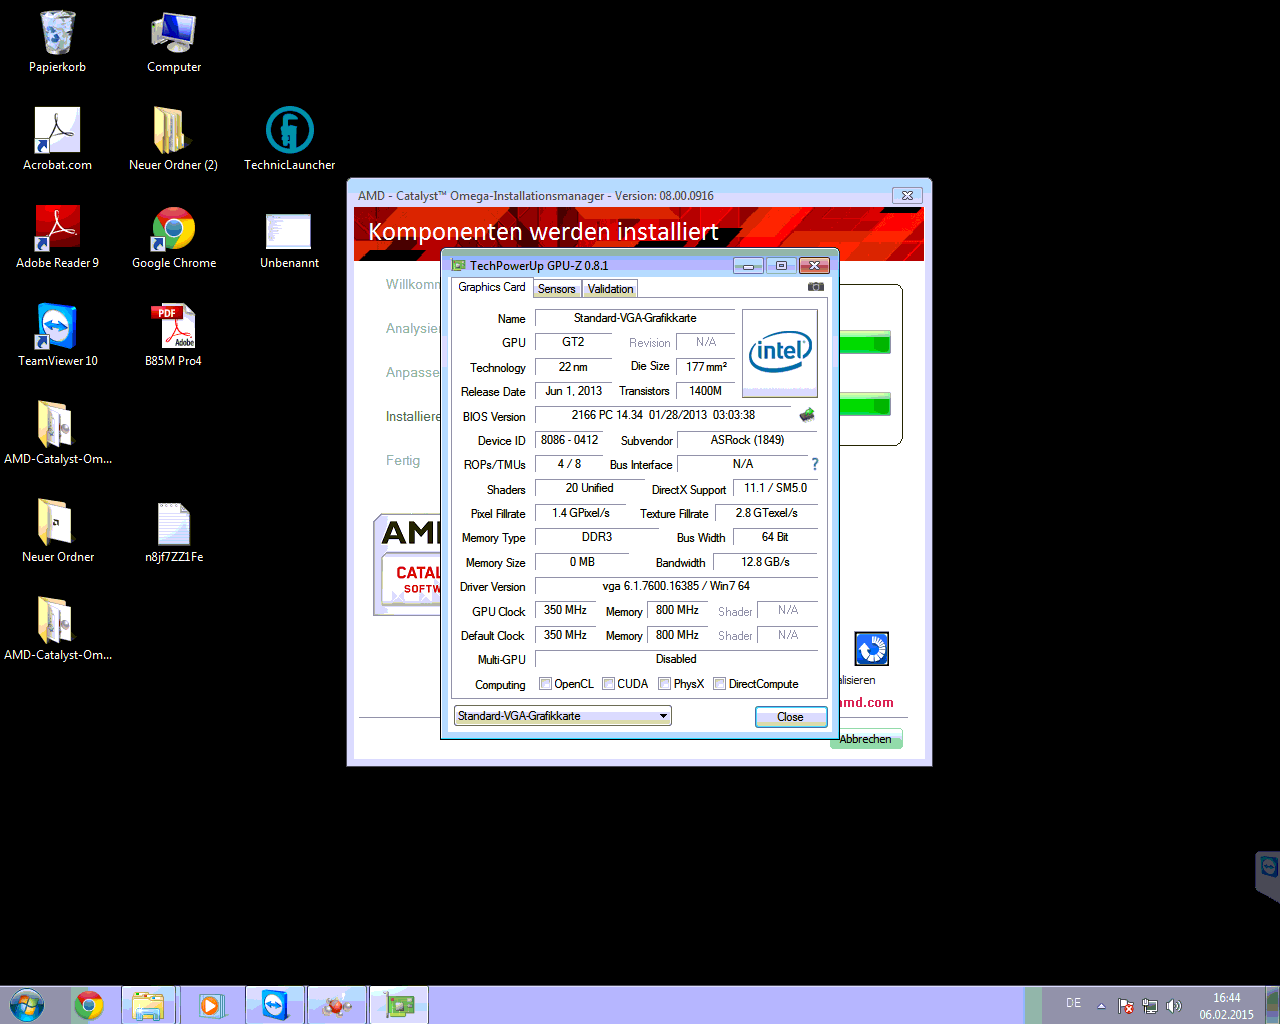Viewport: 1280px width, 1024px height.
Task: Open the GPU-Z title bar system icon
Action: [459, 265]
